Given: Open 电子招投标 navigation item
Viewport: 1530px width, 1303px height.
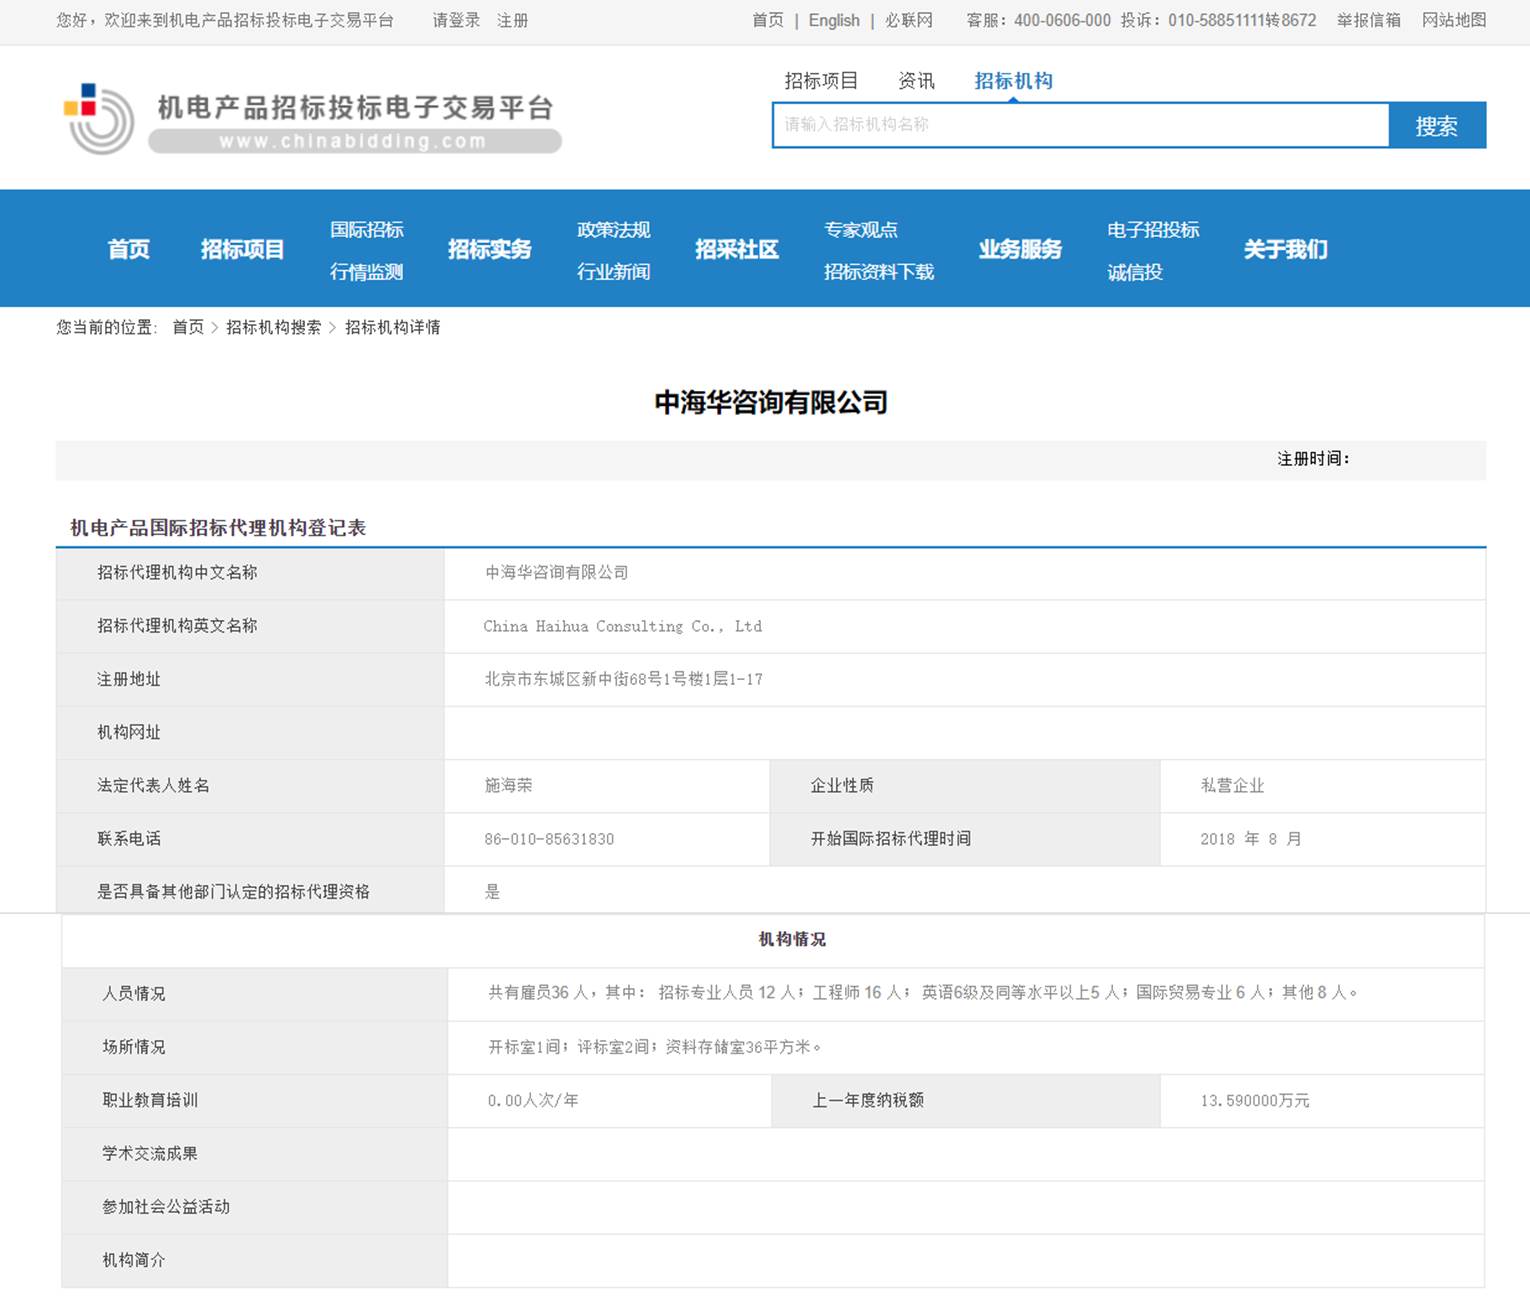Looking at the screenshot, I should 1152,230.
